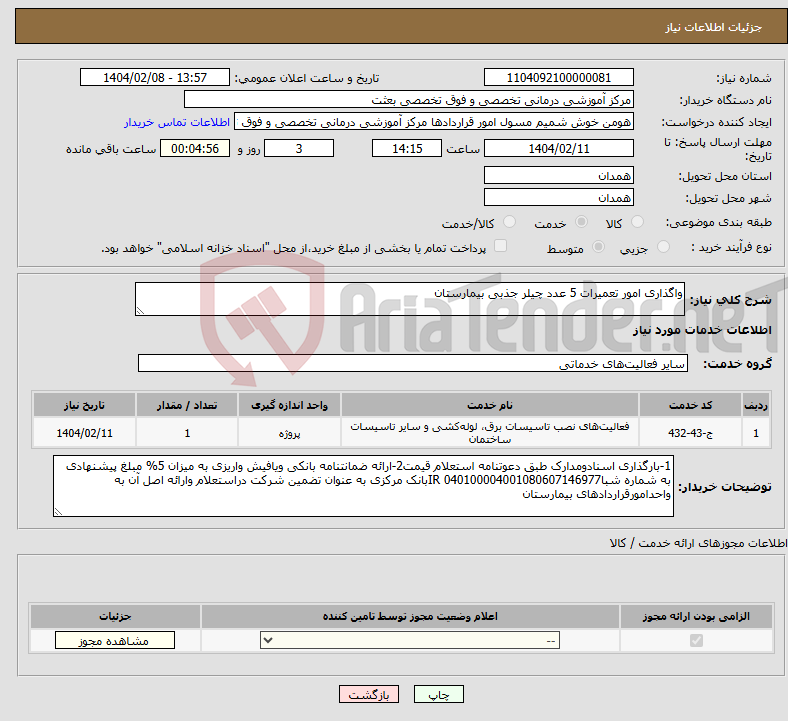Screen dimensions: 788x721
Task: Click the delivery city field همدان
Action: coord(558,197)
